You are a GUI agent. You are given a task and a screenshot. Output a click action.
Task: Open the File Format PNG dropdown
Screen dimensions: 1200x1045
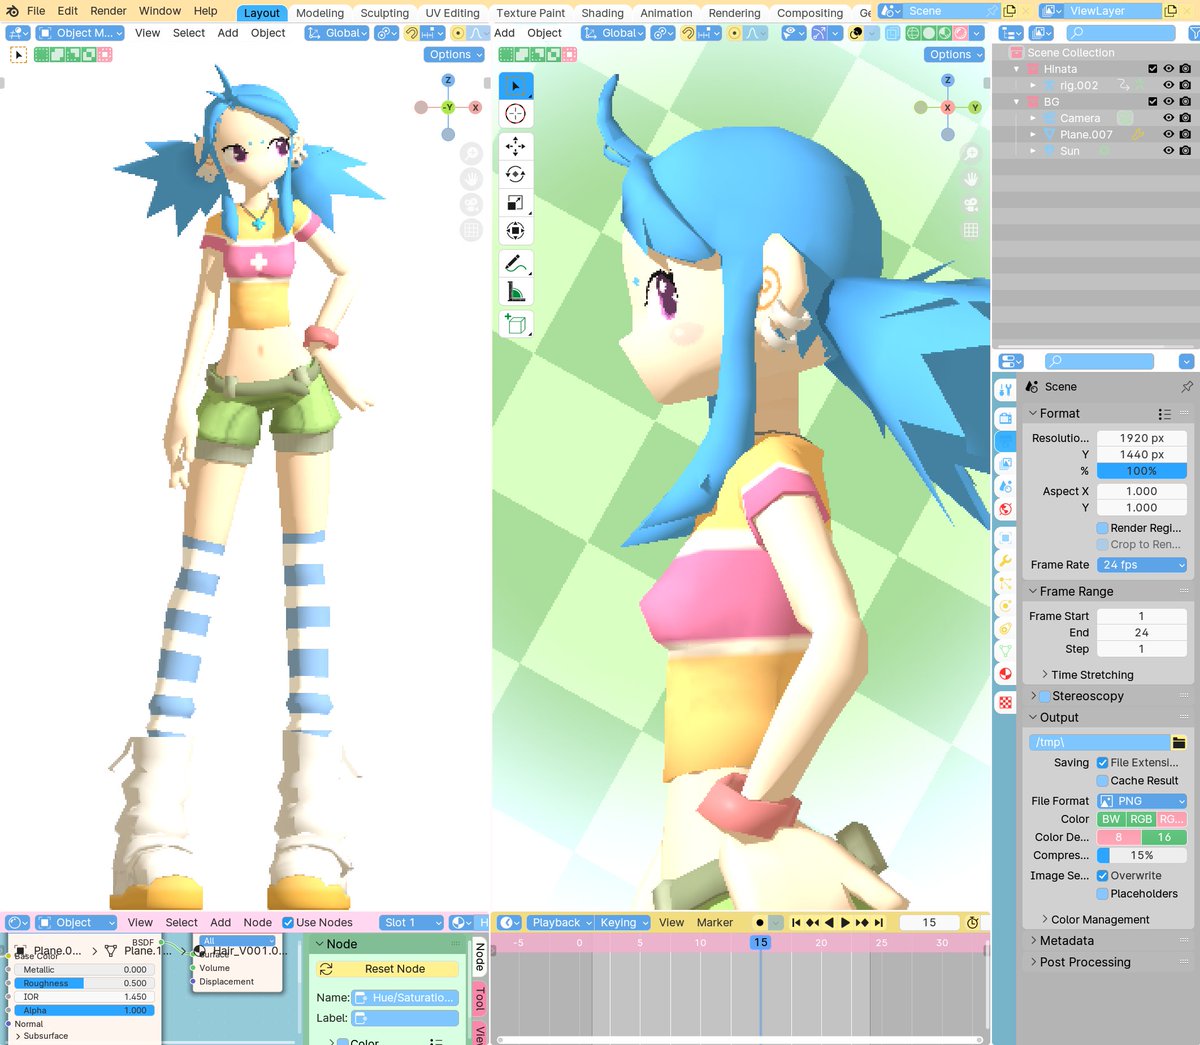[1142, 801]
